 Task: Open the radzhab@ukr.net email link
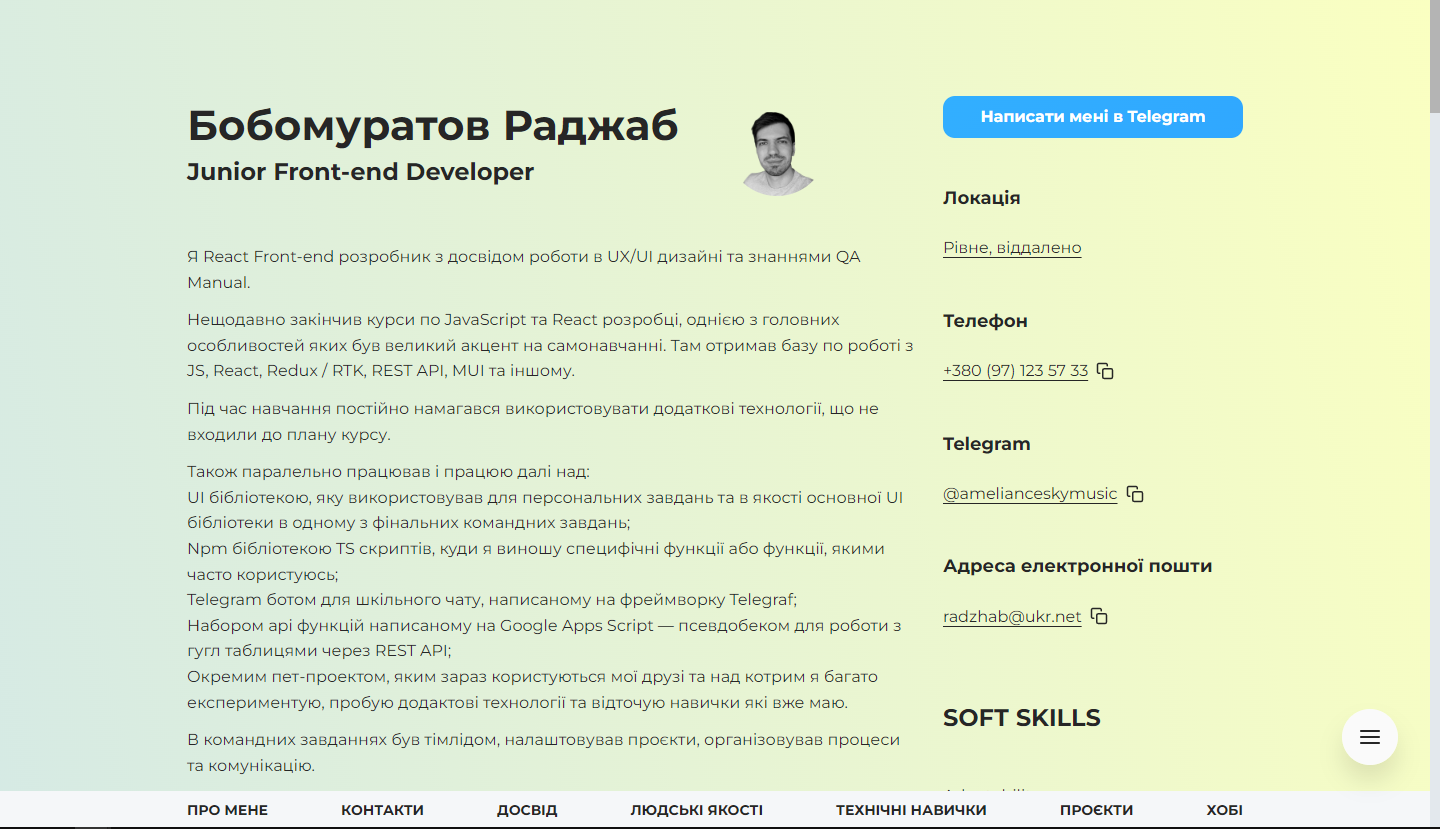coord(1010,616)
